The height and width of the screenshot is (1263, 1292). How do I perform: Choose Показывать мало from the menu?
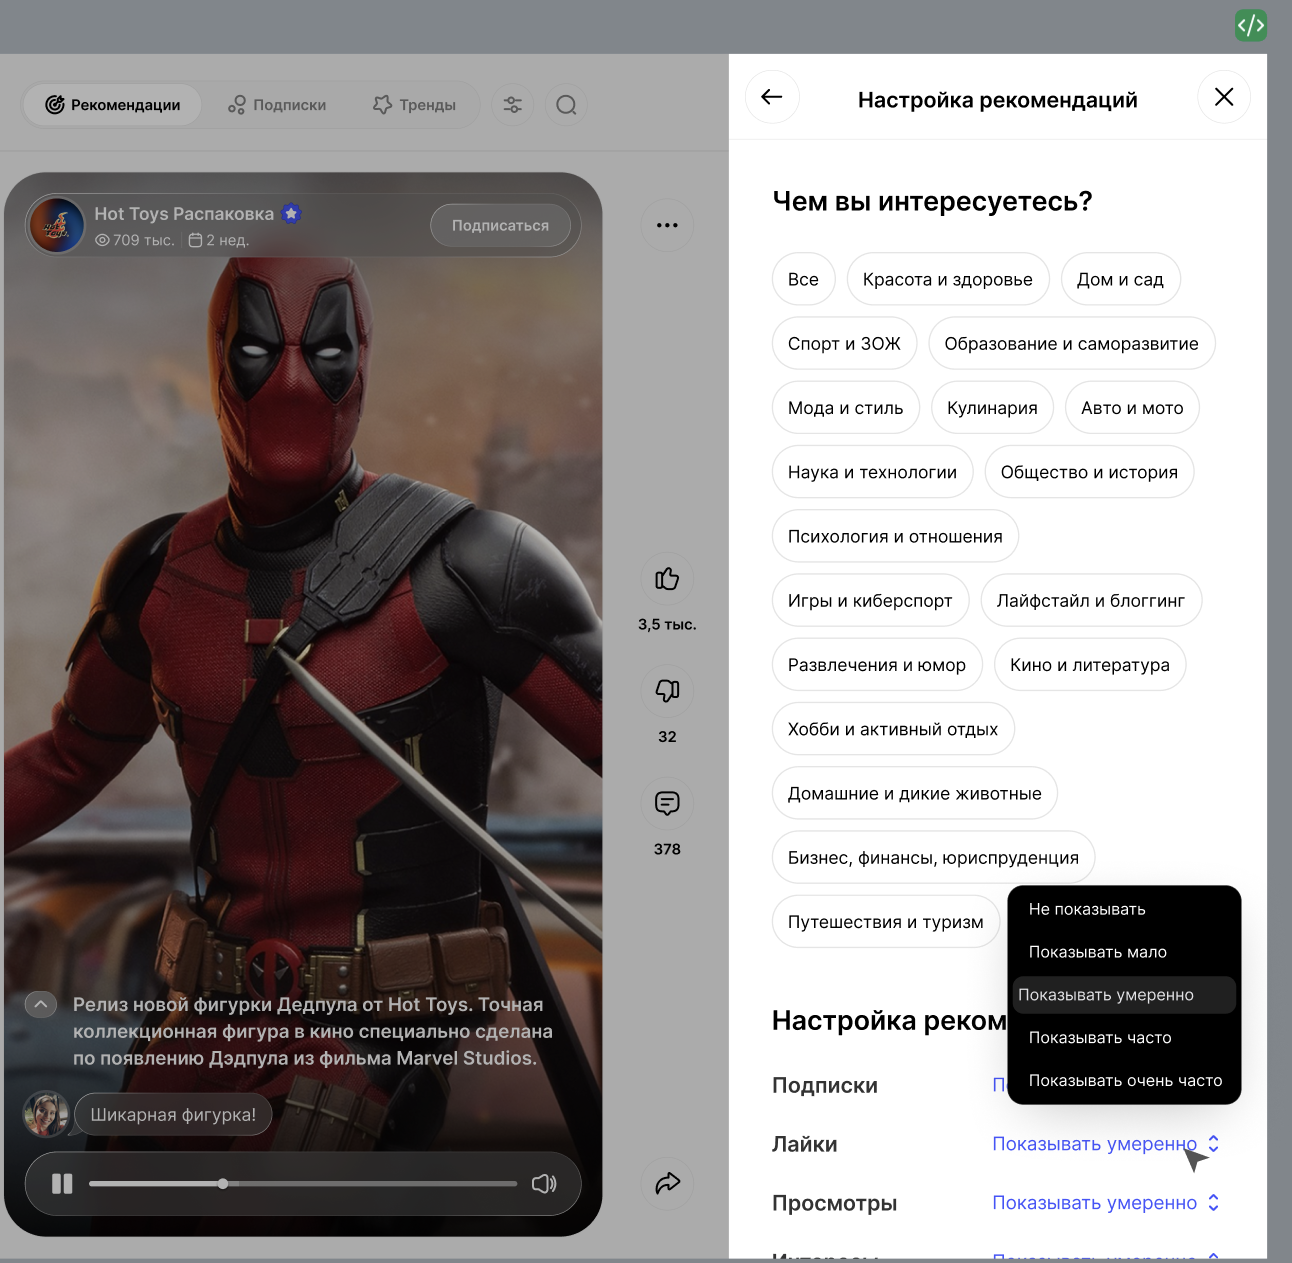(1124, 952)
